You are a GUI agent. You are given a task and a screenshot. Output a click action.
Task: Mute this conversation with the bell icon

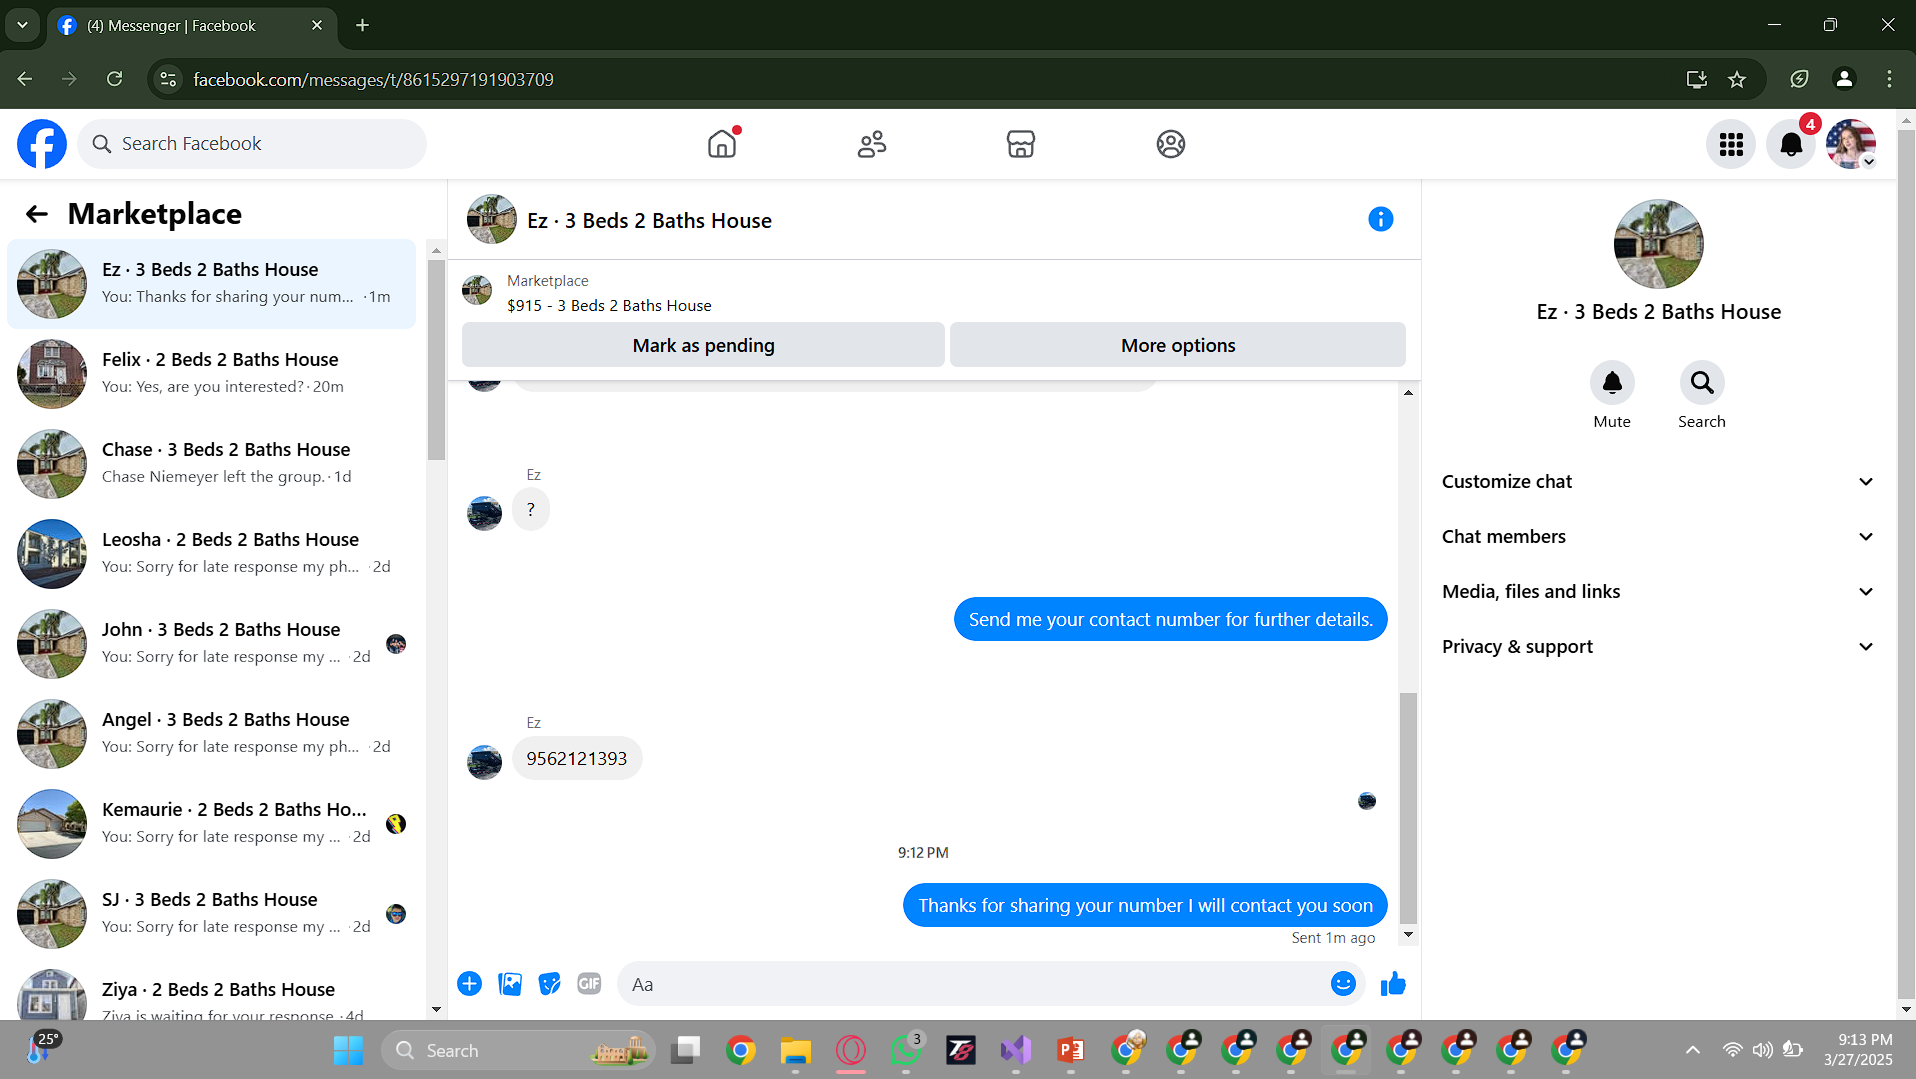click(x=1612, y=382)
